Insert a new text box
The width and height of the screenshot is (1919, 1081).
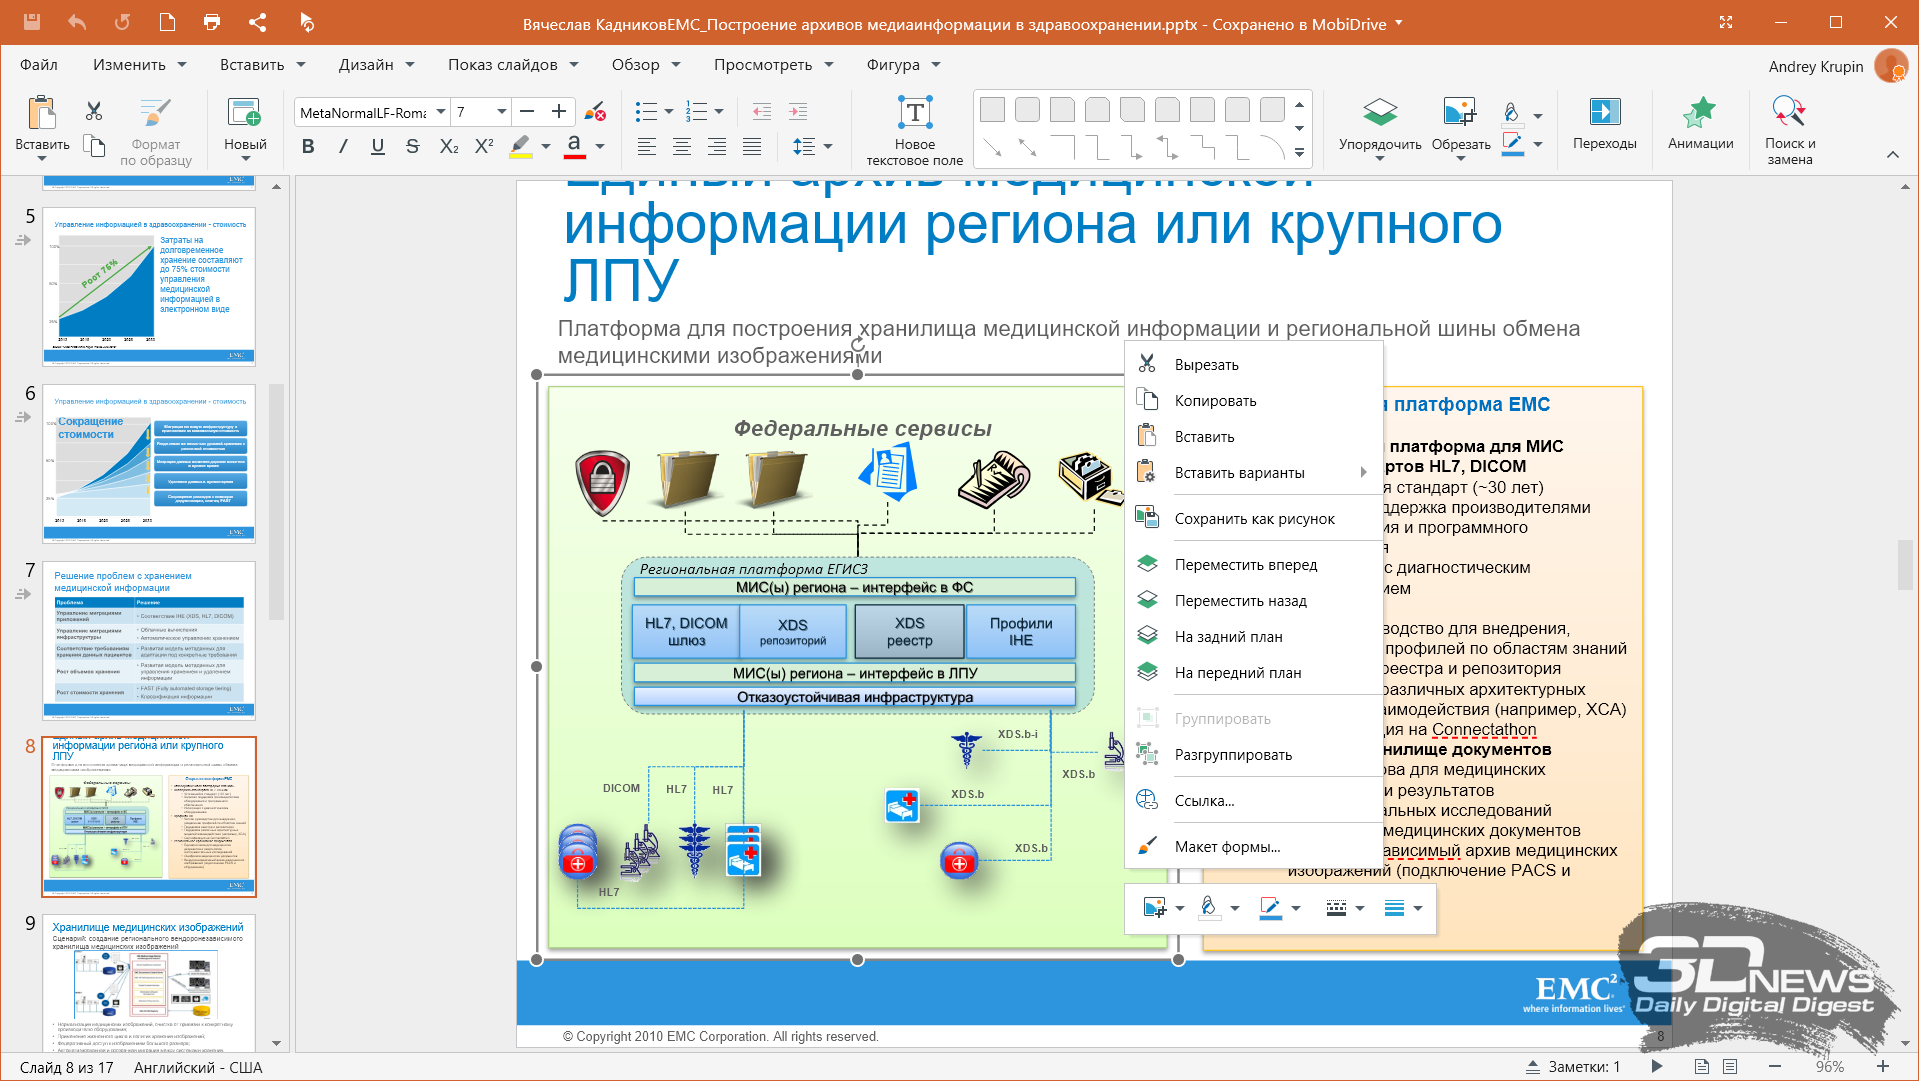[x=914, y=132]
